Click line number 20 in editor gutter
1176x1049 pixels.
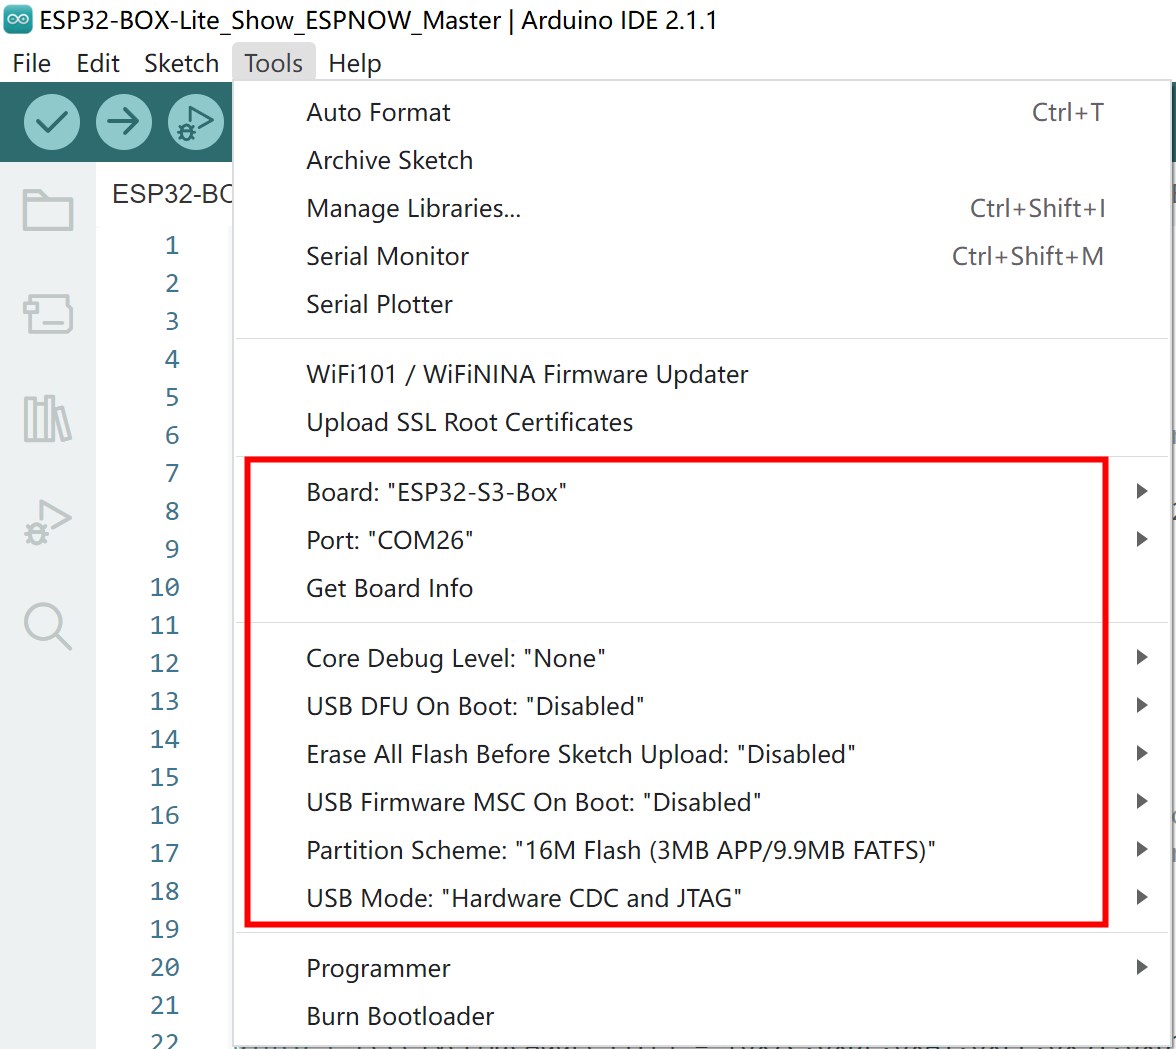pos(164,967)
